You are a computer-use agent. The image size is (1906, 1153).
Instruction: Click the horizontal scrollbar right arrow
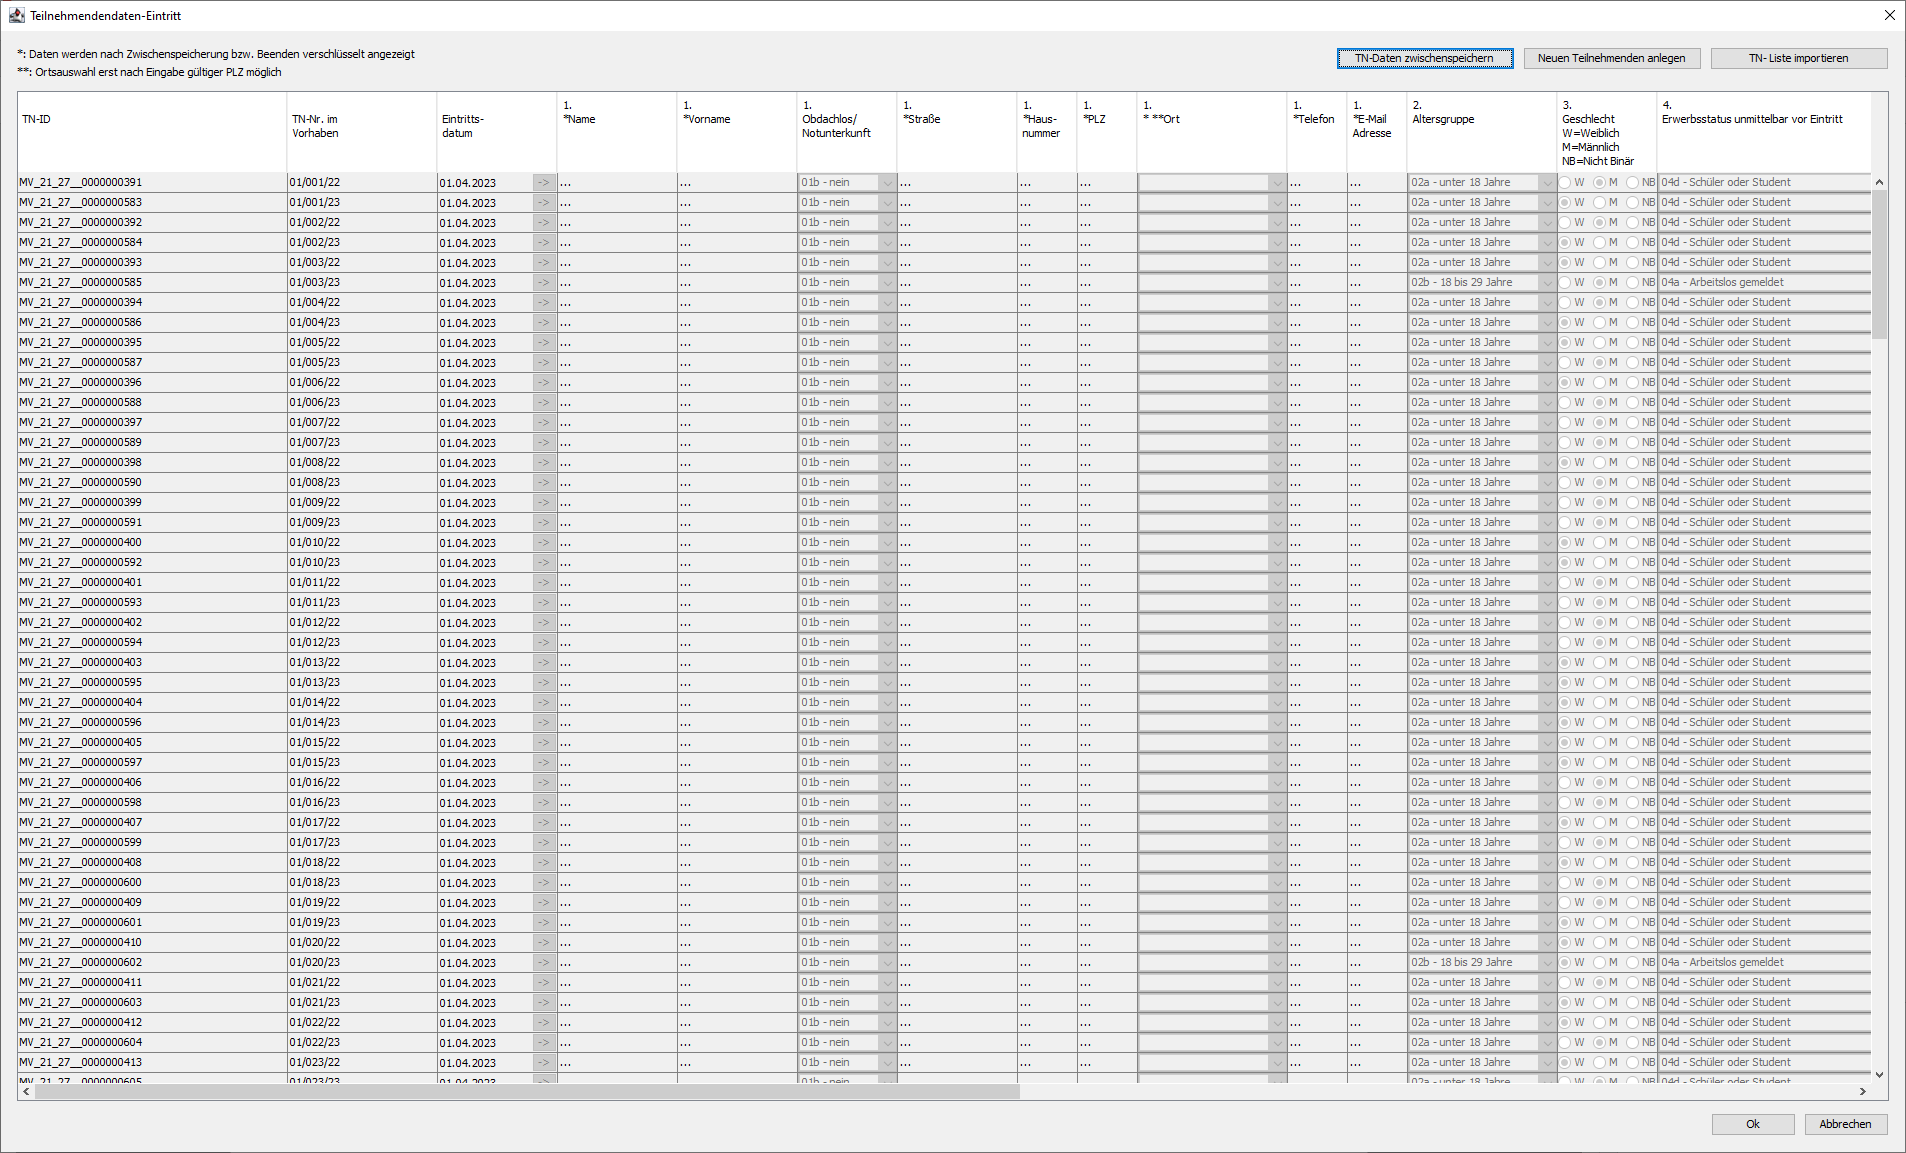(1862, 1092)
